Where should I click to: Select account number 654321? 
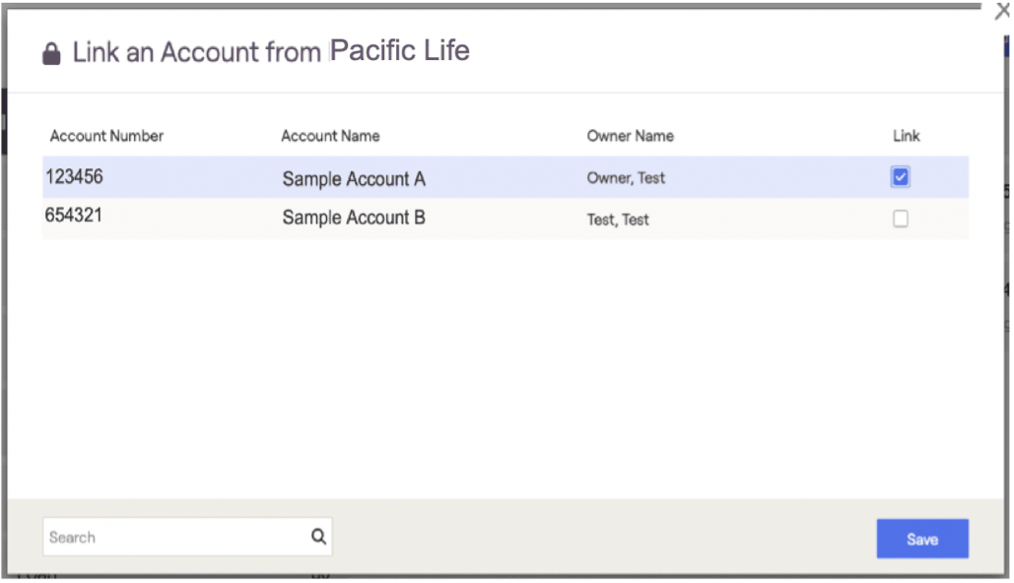[74, 216]
